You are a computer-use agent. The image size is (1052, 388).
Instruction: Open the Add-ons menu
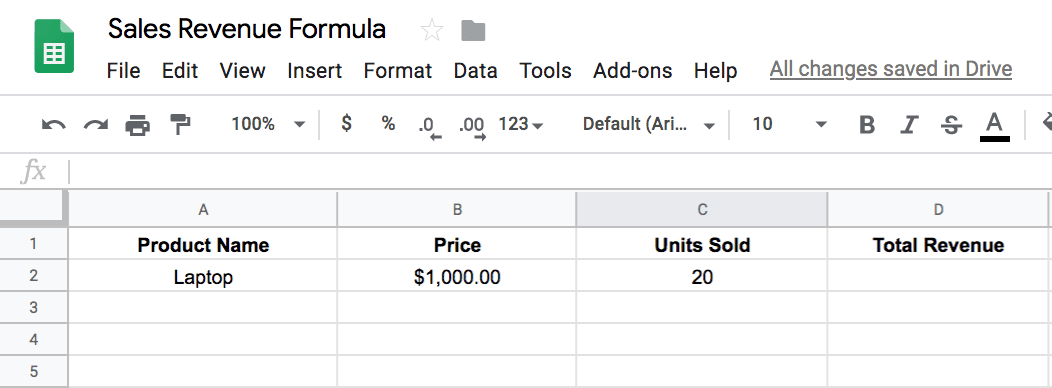tap(633, 70)
